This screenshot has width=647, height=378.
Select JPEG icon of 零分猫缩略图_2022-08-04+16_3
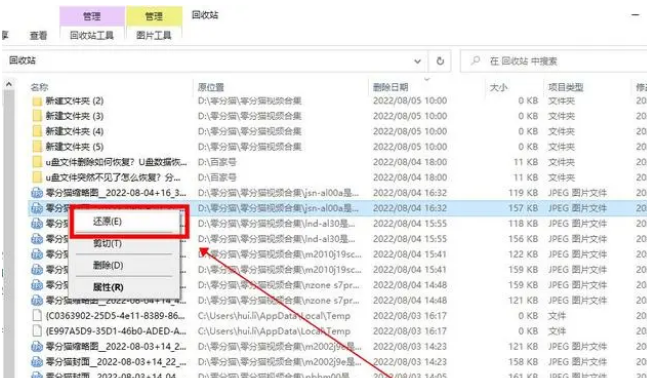(x=37, y=193)
